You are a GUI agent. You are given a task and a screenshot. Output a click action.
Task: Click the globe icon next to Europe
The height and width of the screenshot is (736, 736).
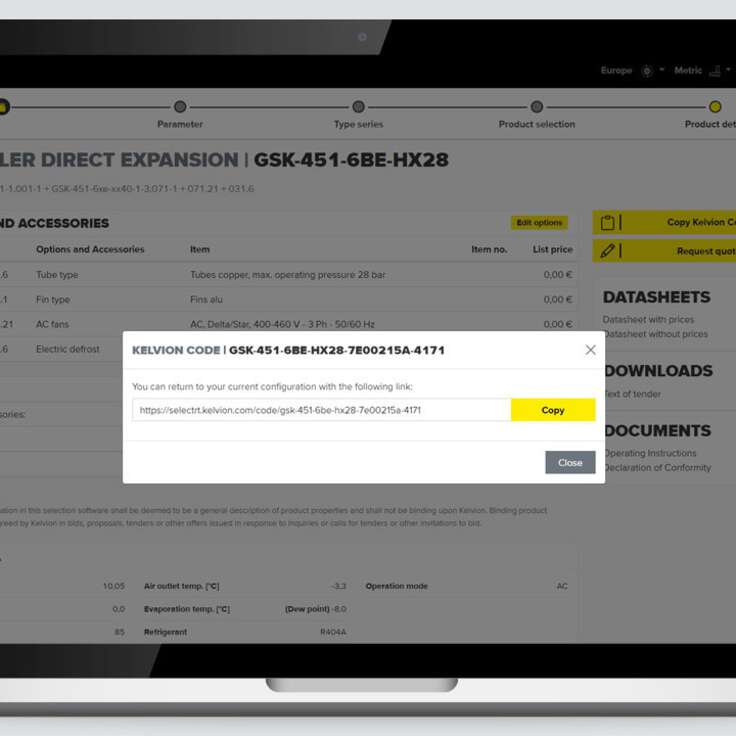647,71
